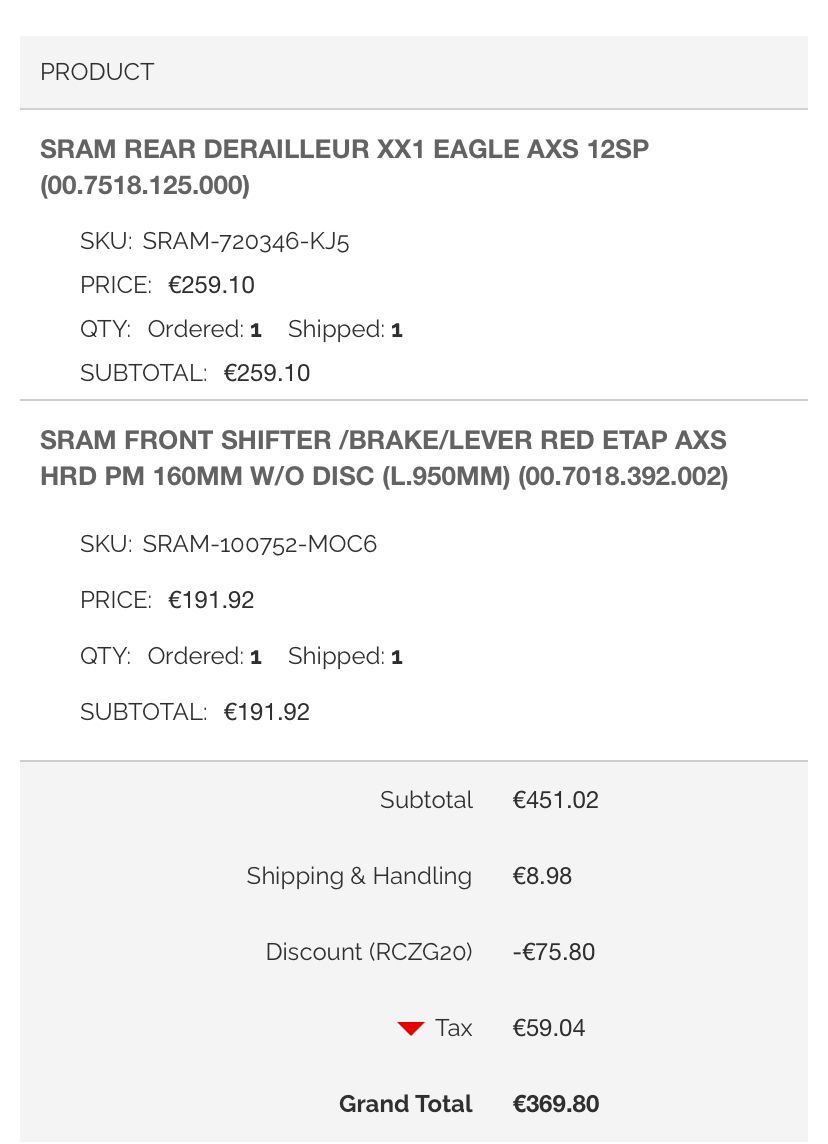Screen dimensions: 828x1144
Task: Select SKU SRAM-720346-KJ5 text
Action: click(x=246, y=241)
